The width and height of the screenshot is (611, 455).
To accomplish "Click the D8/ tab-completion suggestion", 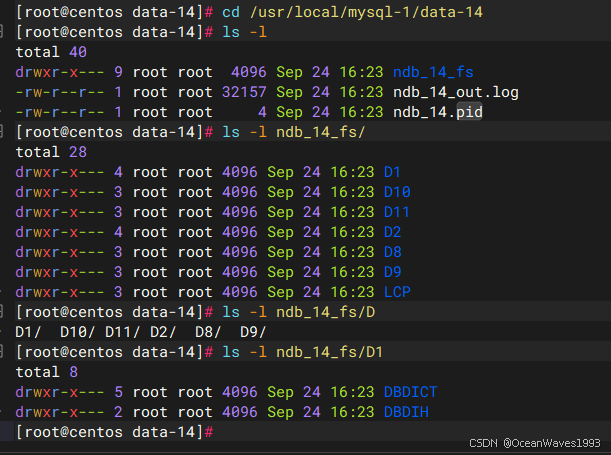I will tap(208, 332).
